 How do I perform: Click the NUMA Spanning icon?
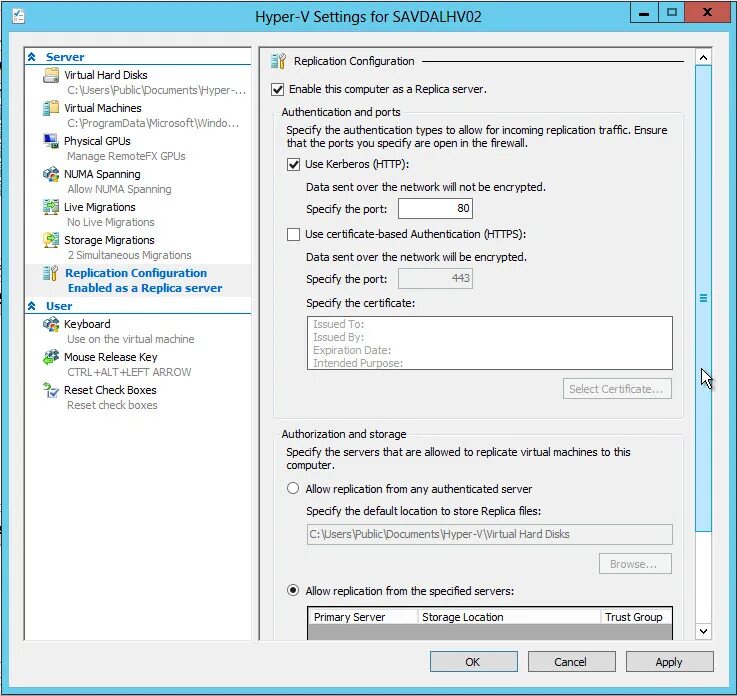51,174
